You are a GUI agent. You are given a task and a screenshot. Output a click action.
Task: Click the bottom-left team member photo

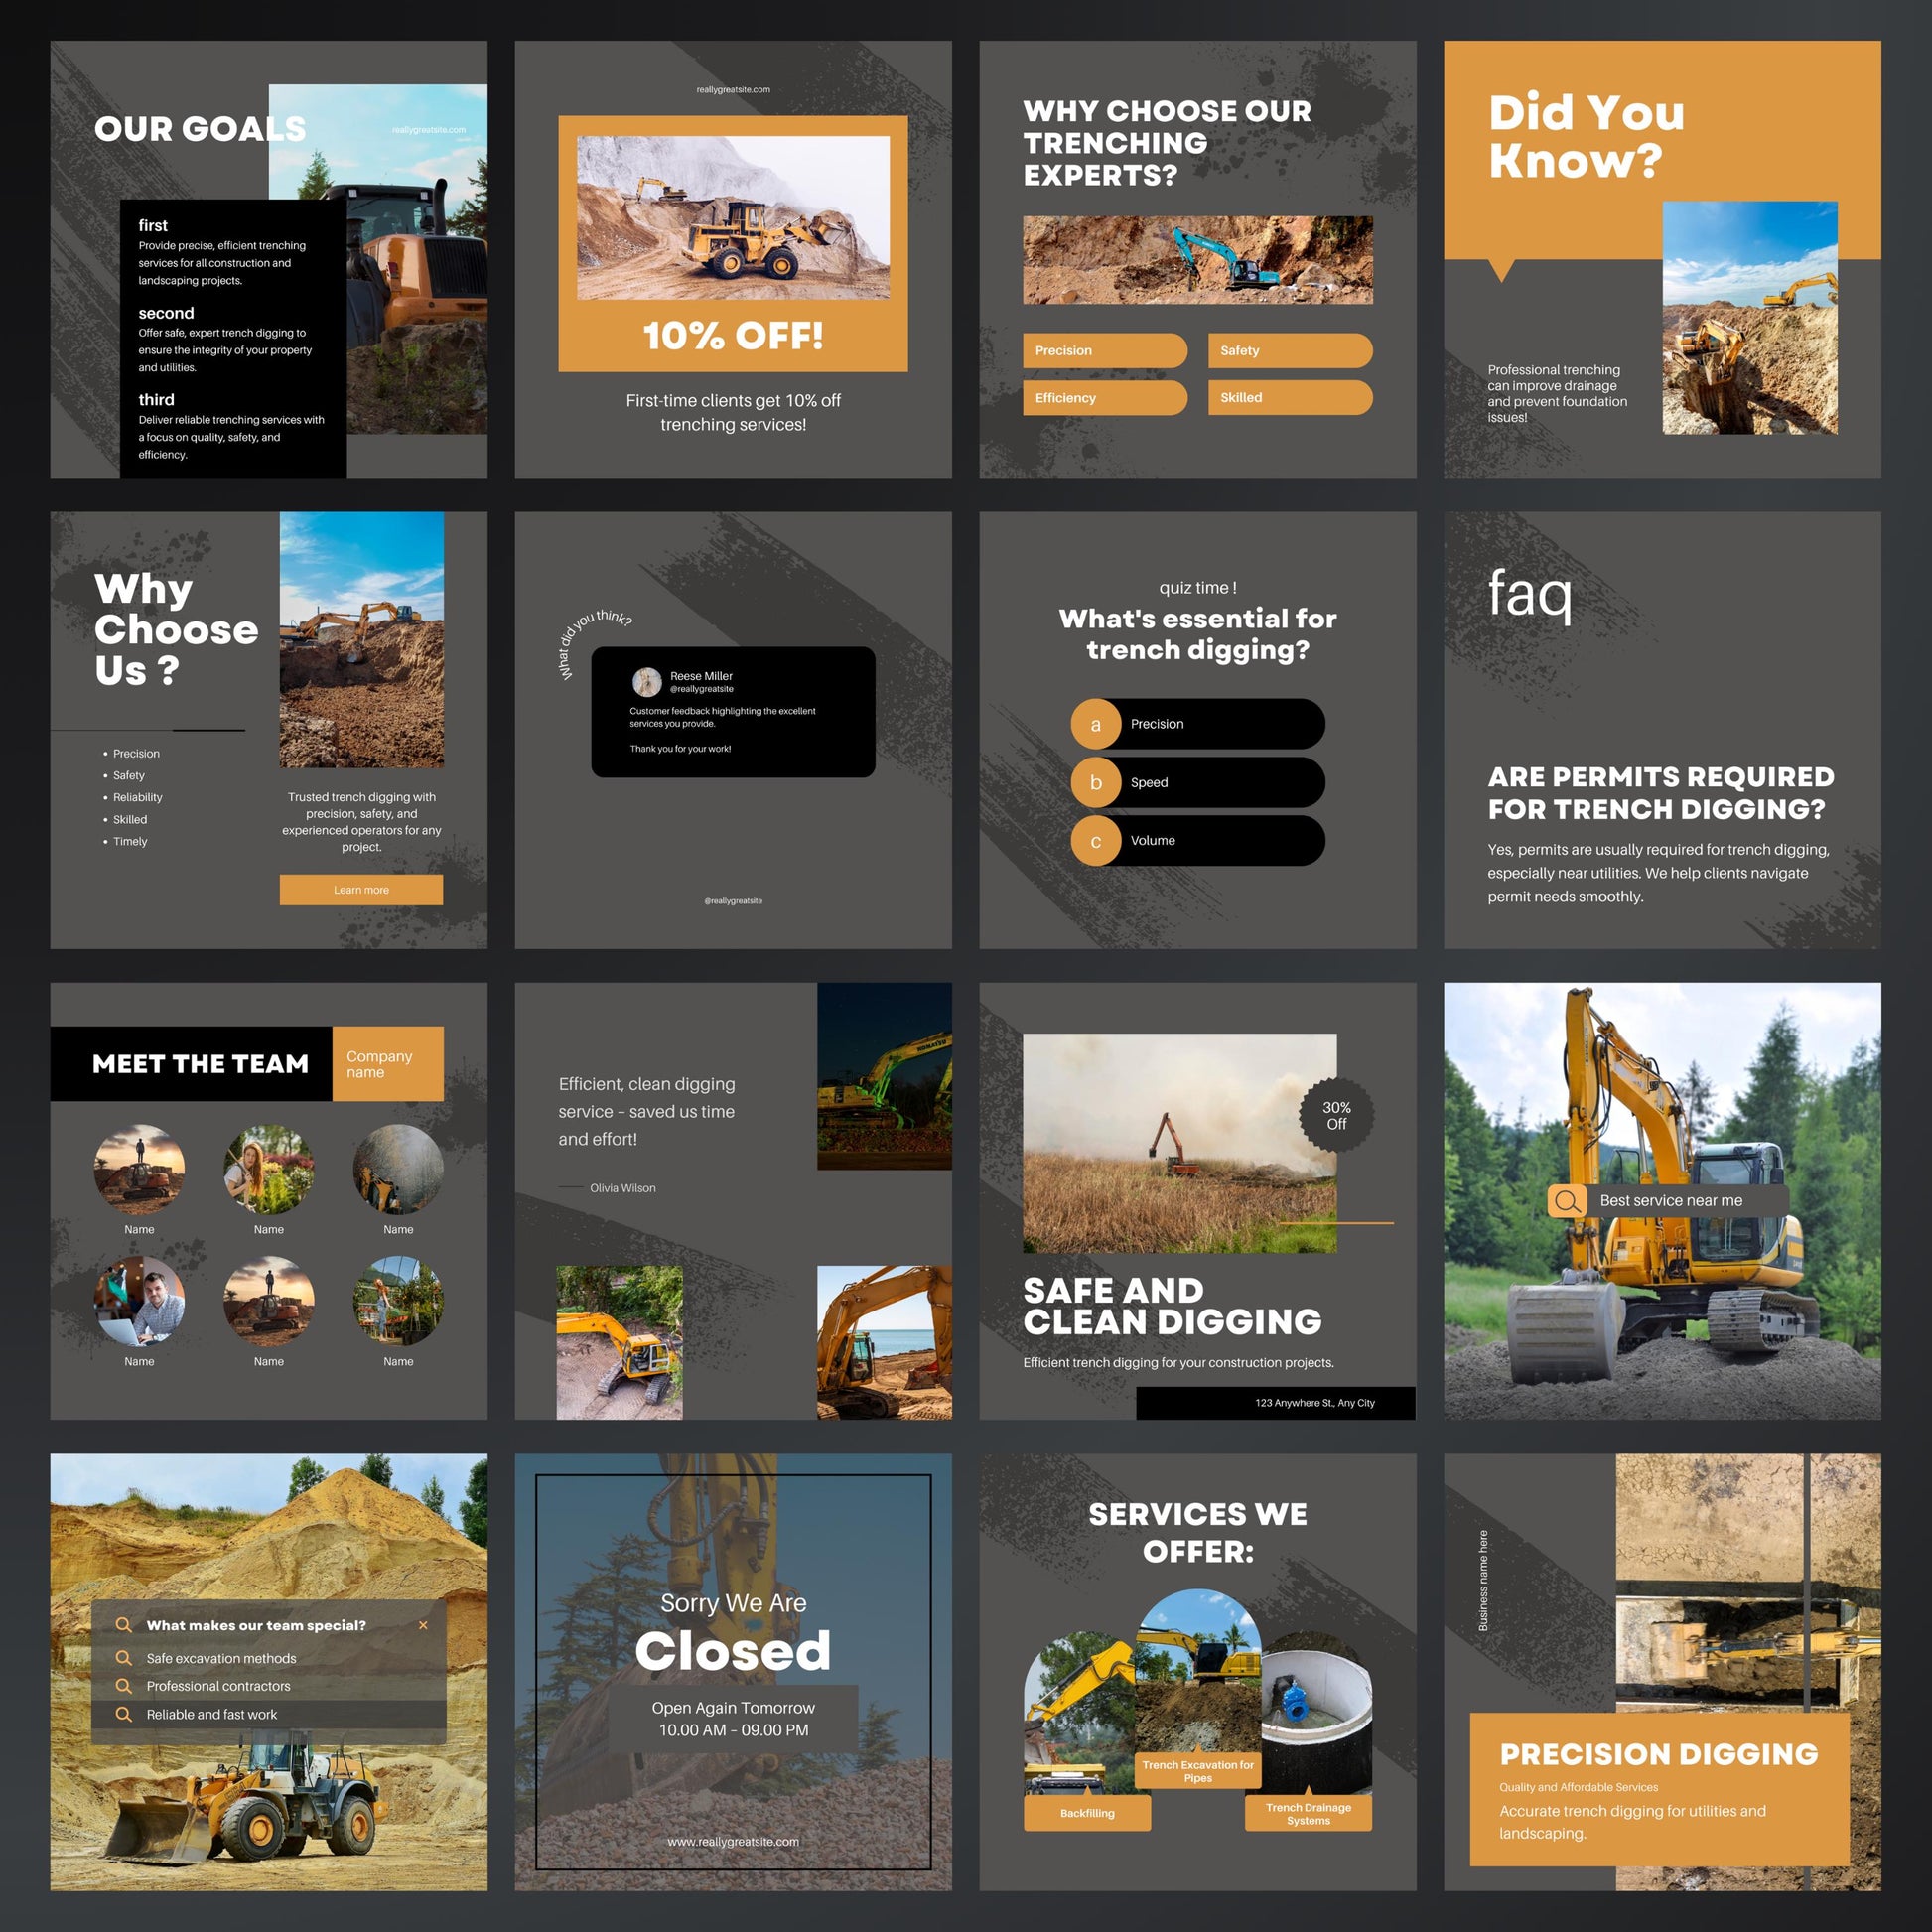(139, 1301)
